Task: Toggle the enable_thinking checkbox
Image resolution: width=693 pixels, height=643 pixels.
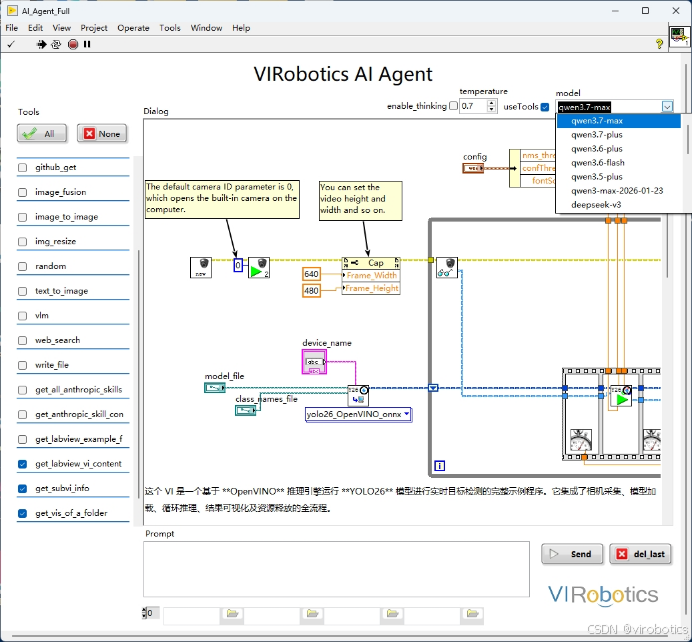Action: click(x=453, y=106)
